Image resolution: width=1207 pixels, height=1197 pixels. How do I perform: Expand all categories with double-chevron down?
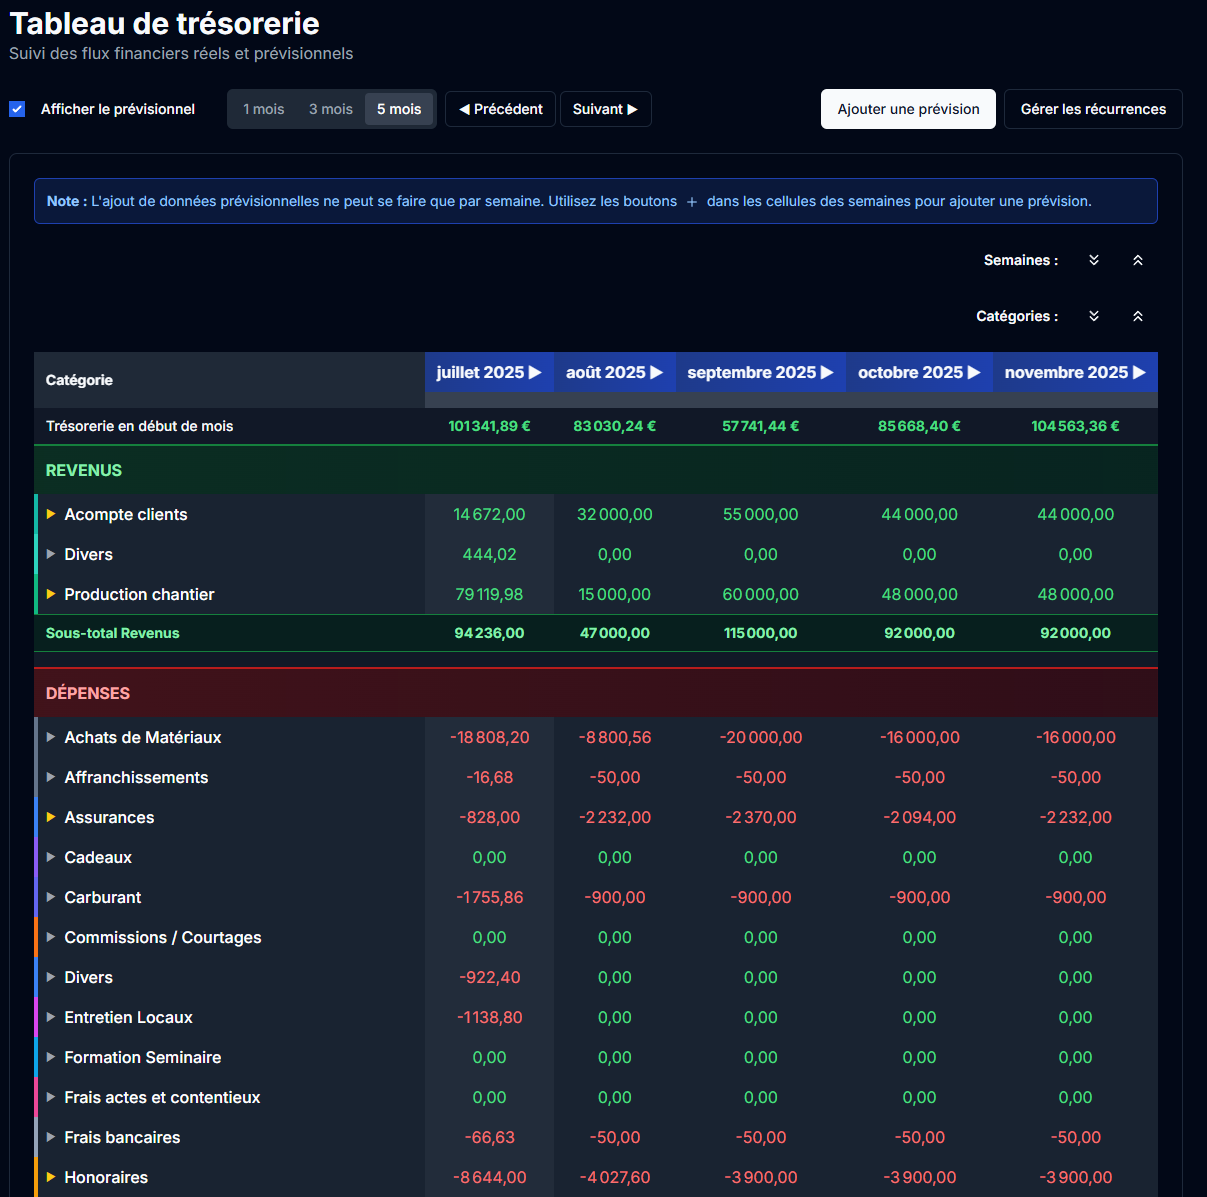tap(1094, 316)
